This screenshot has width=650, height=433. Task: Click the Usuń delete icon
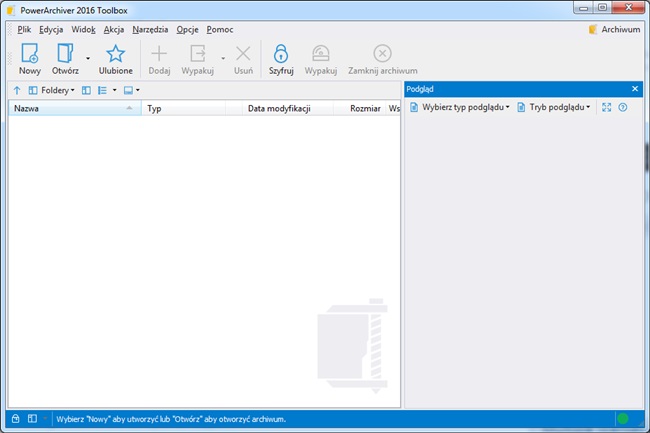click(243, 59)
